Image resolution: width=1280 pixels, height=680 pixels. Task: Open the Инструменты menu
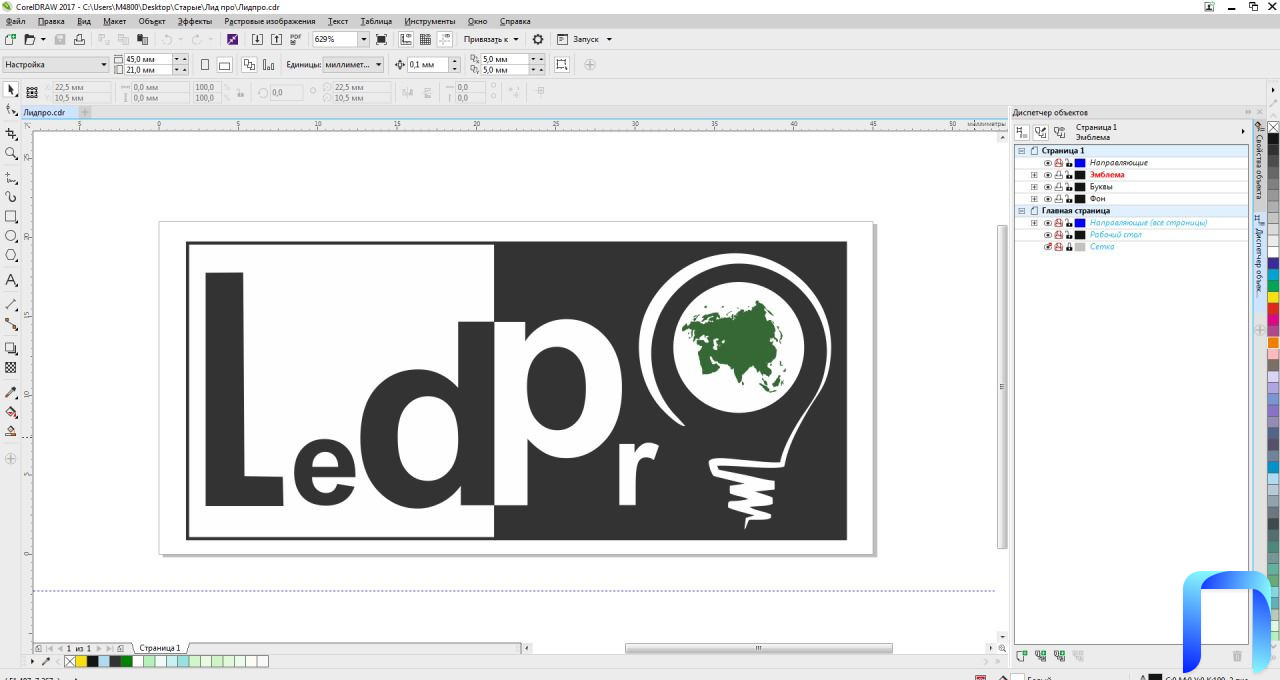point(430,21)
